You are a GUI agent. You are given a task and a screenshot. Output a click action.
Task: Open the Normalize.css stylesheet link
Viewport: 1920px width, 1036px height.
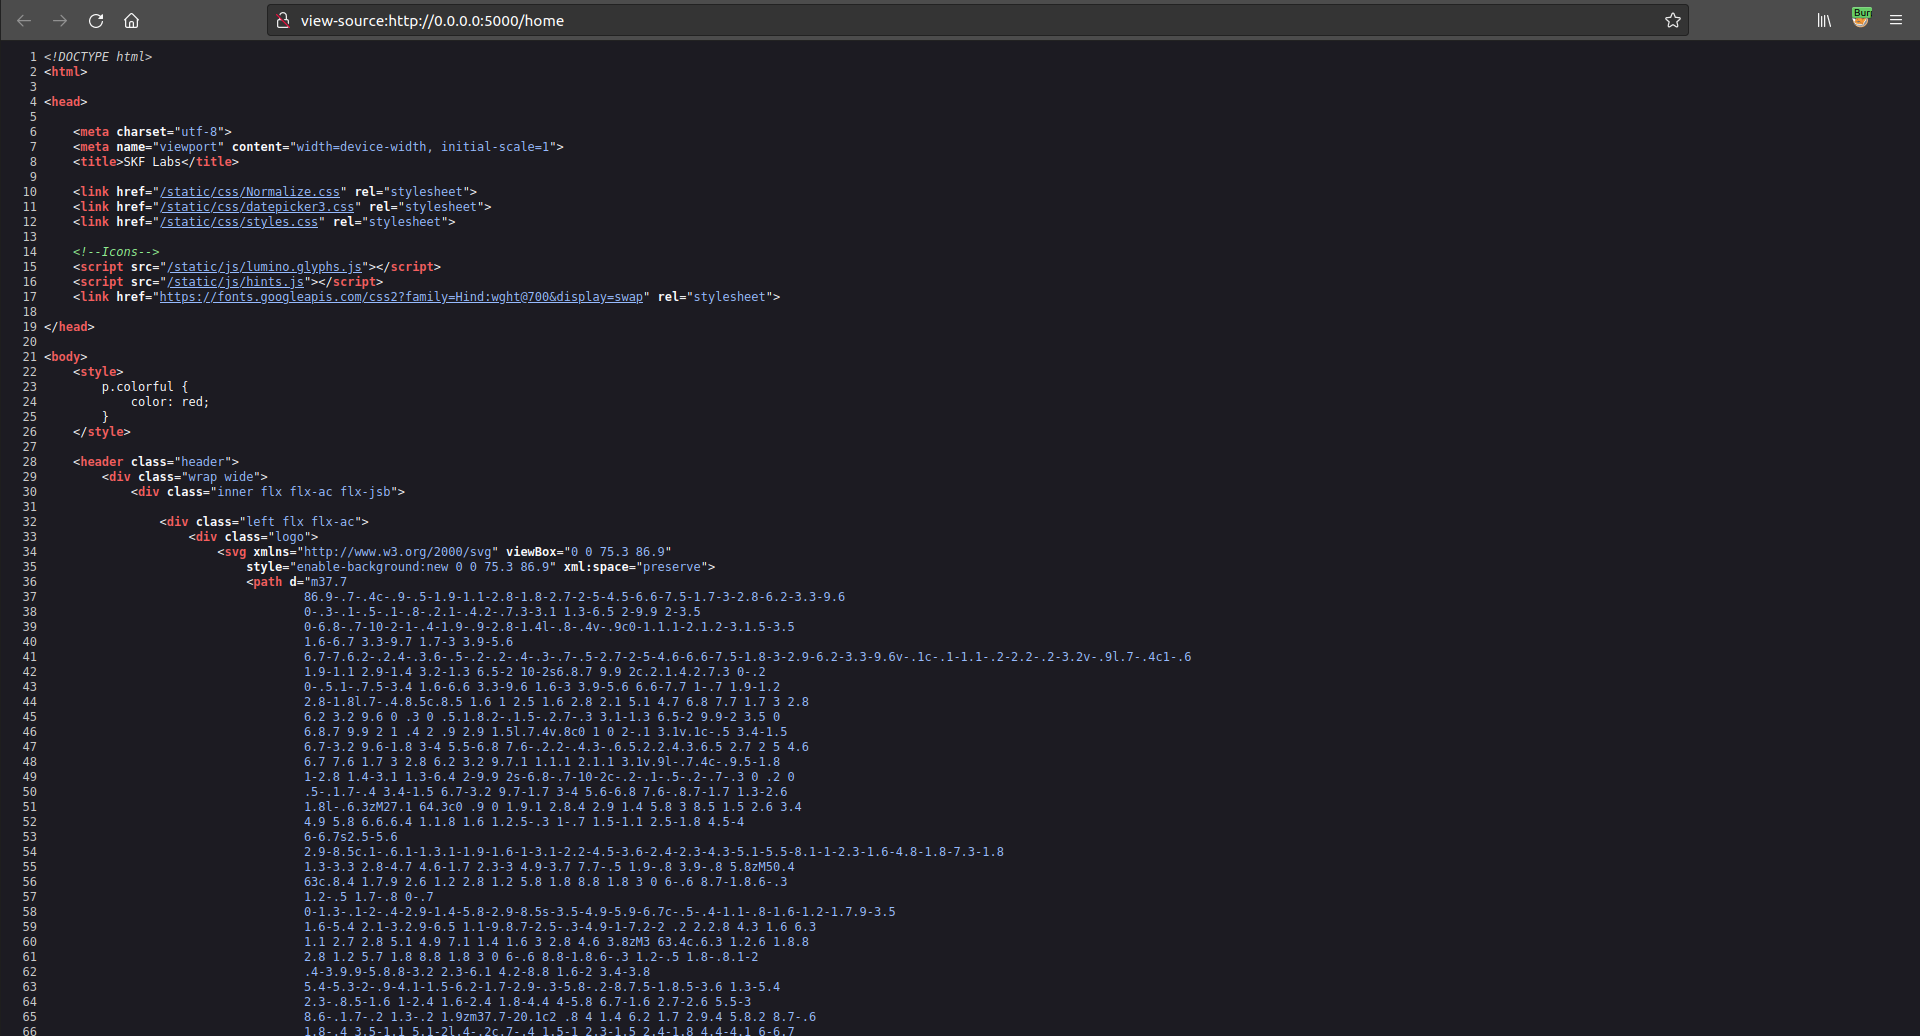[250, 192]
